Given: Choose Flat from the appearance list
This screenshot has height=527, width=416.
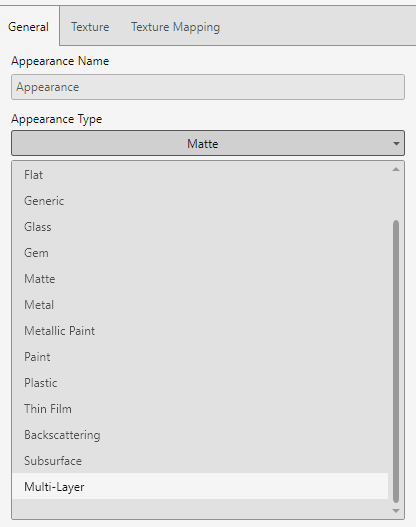Looking at the screenshot, I should (x=200, y=175).
